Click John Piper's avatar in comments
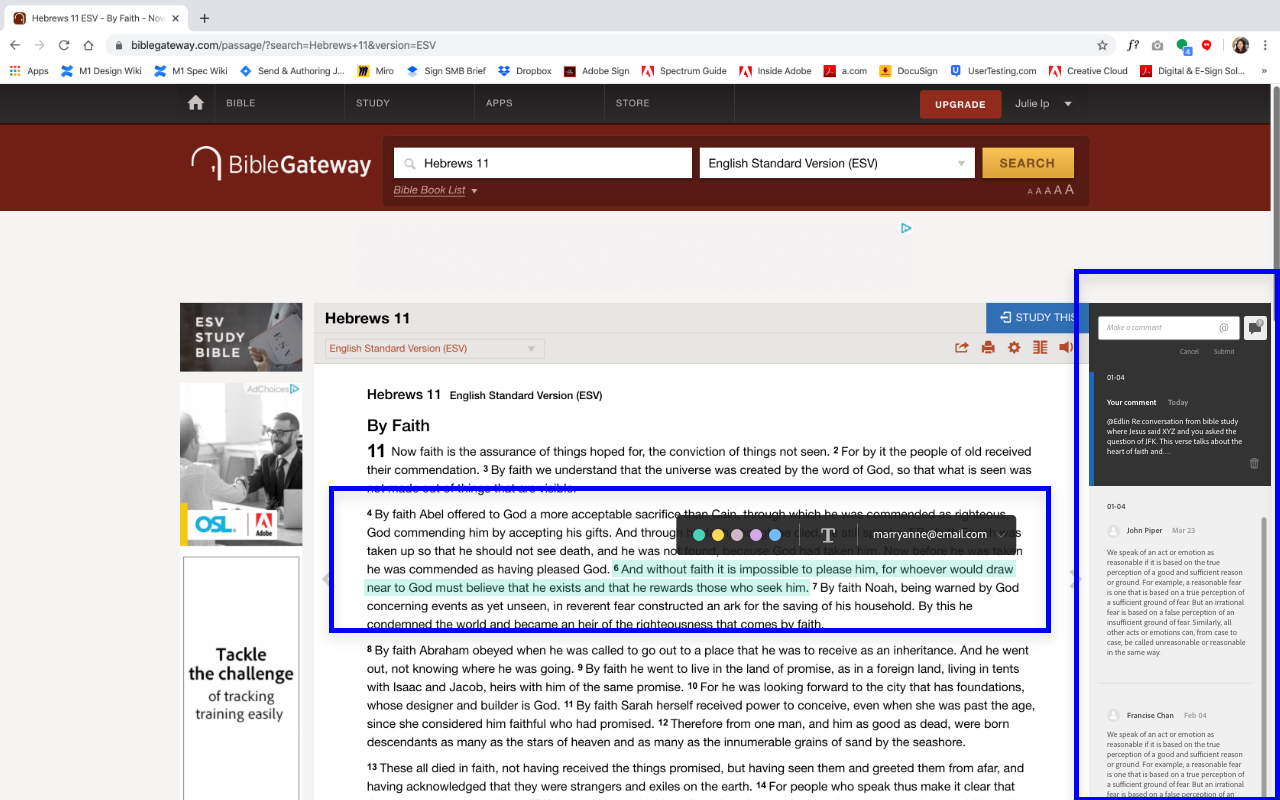The width and height of the screenshot is (1280, 800). (x=1113, y=531)
